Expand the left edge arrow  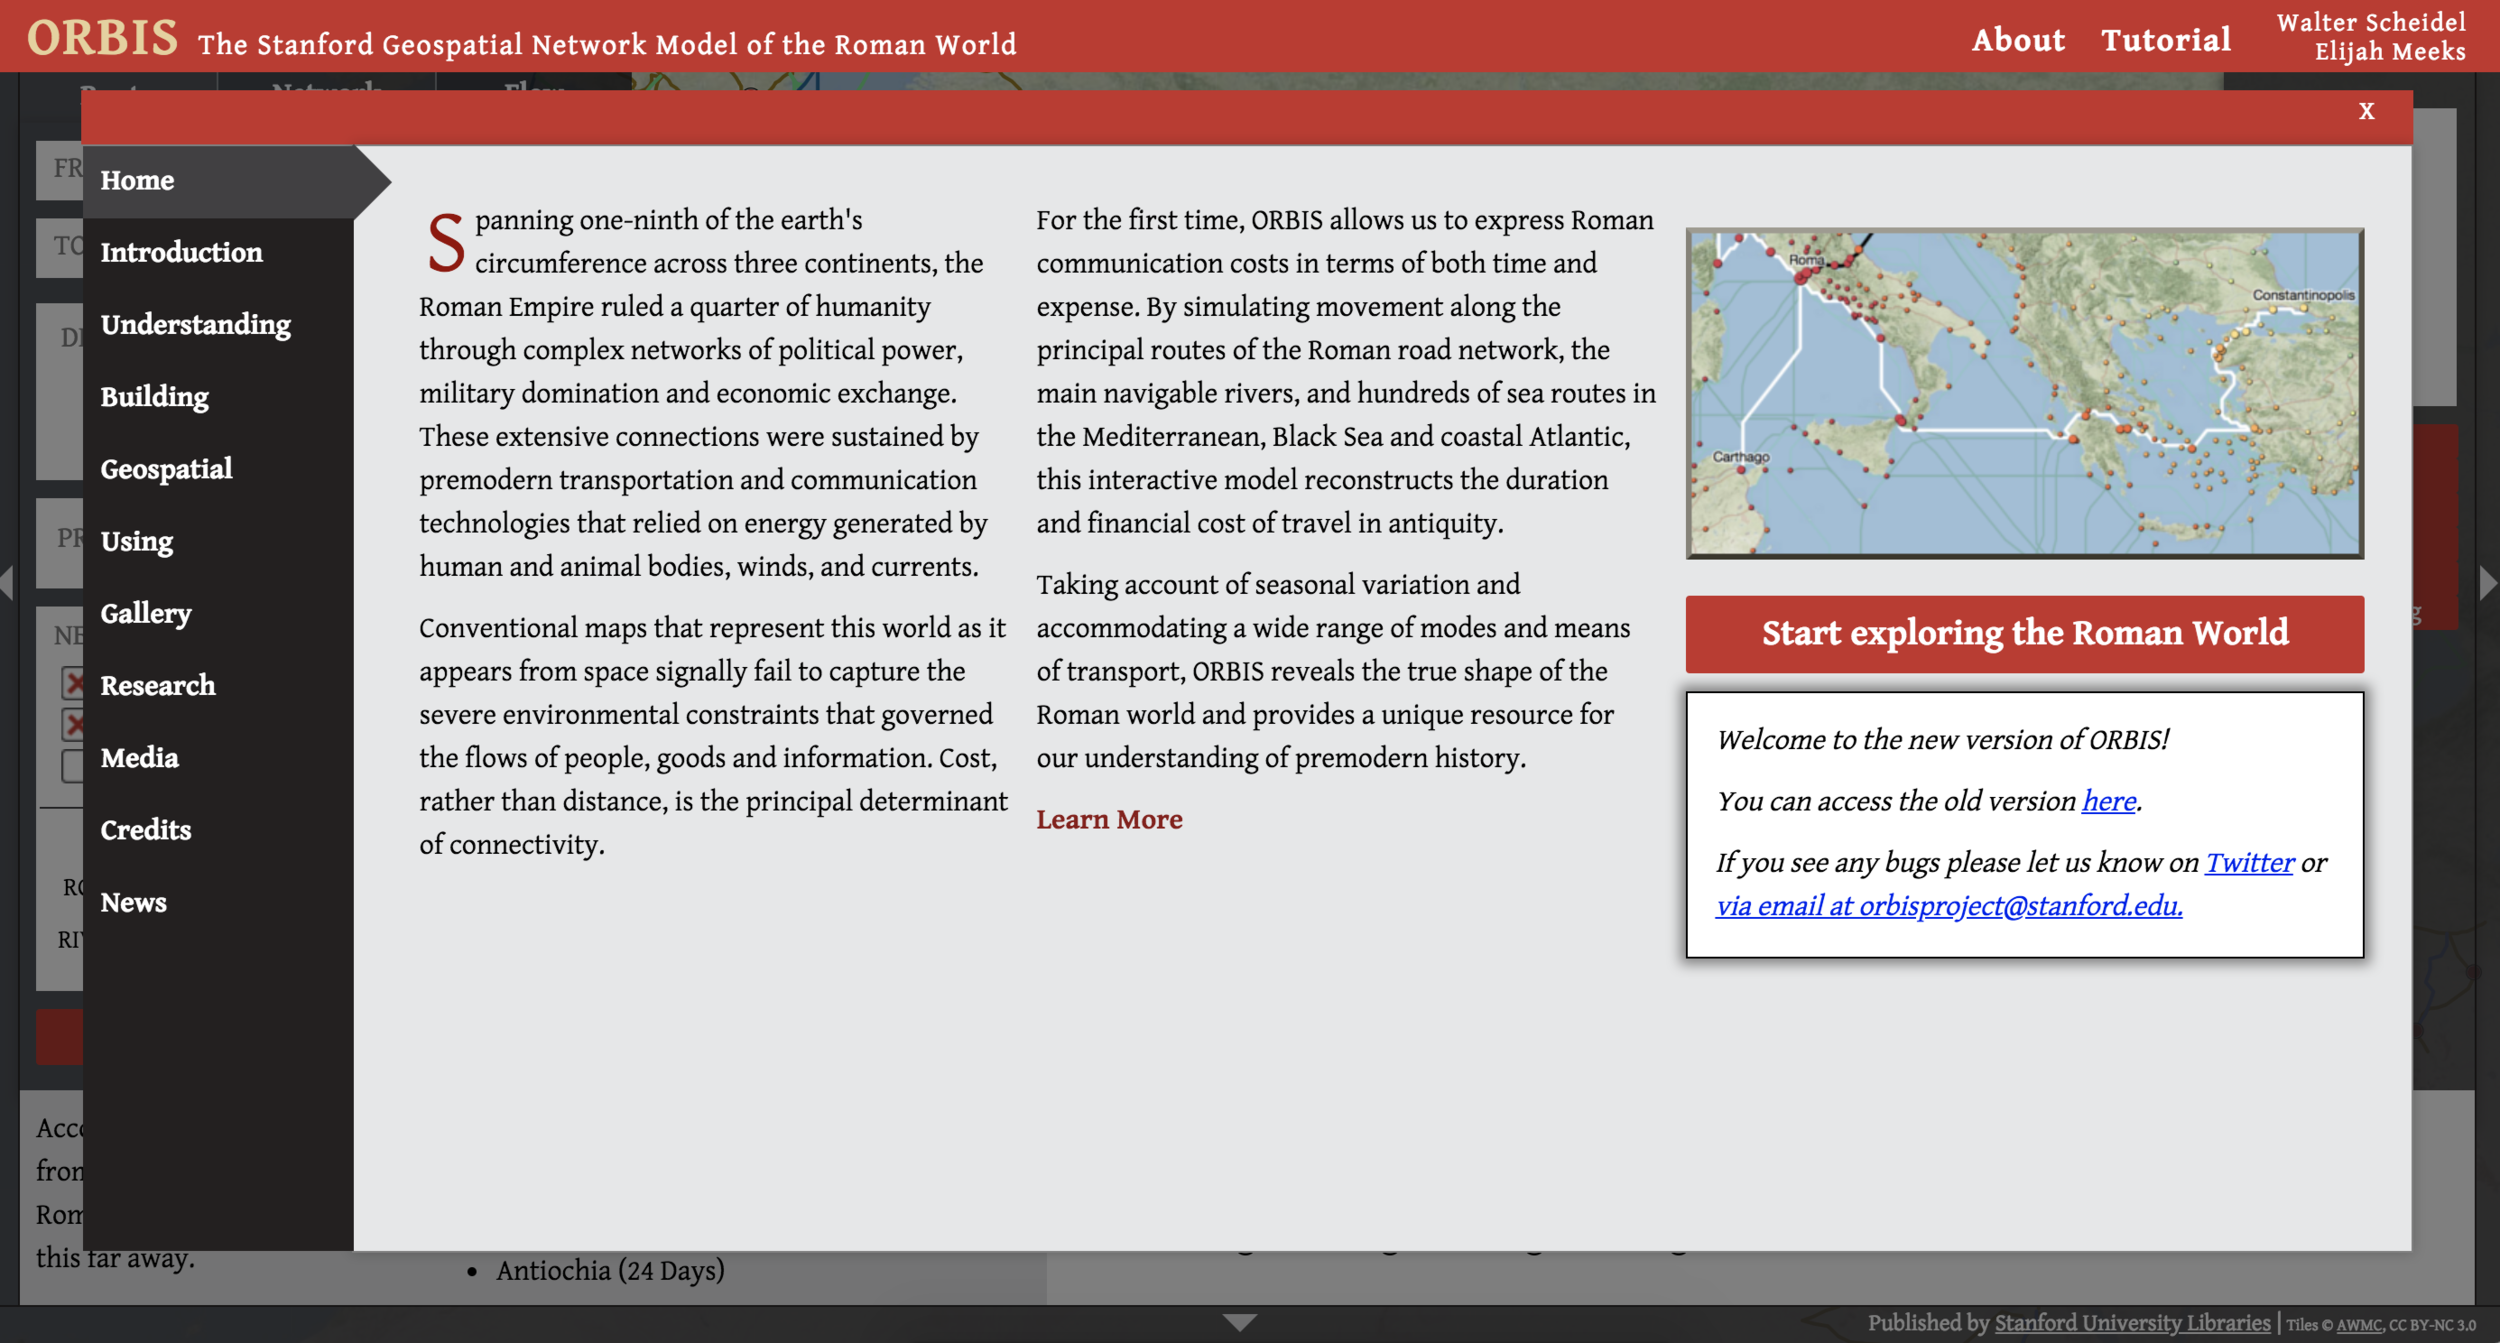7,582
